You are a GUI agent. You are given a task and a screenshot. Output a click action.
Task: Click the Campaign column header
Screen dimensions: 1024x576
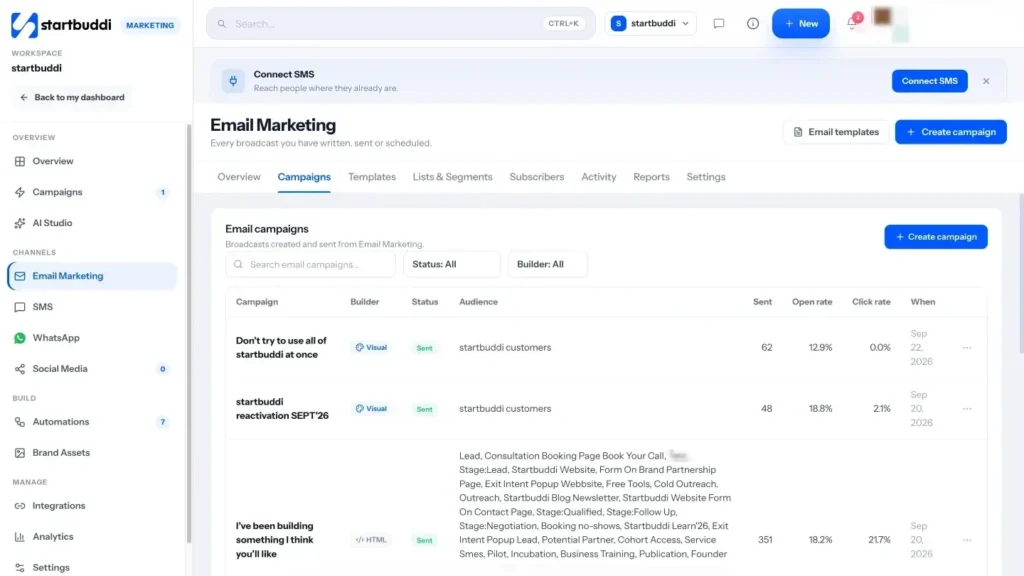tap(257, 302)
